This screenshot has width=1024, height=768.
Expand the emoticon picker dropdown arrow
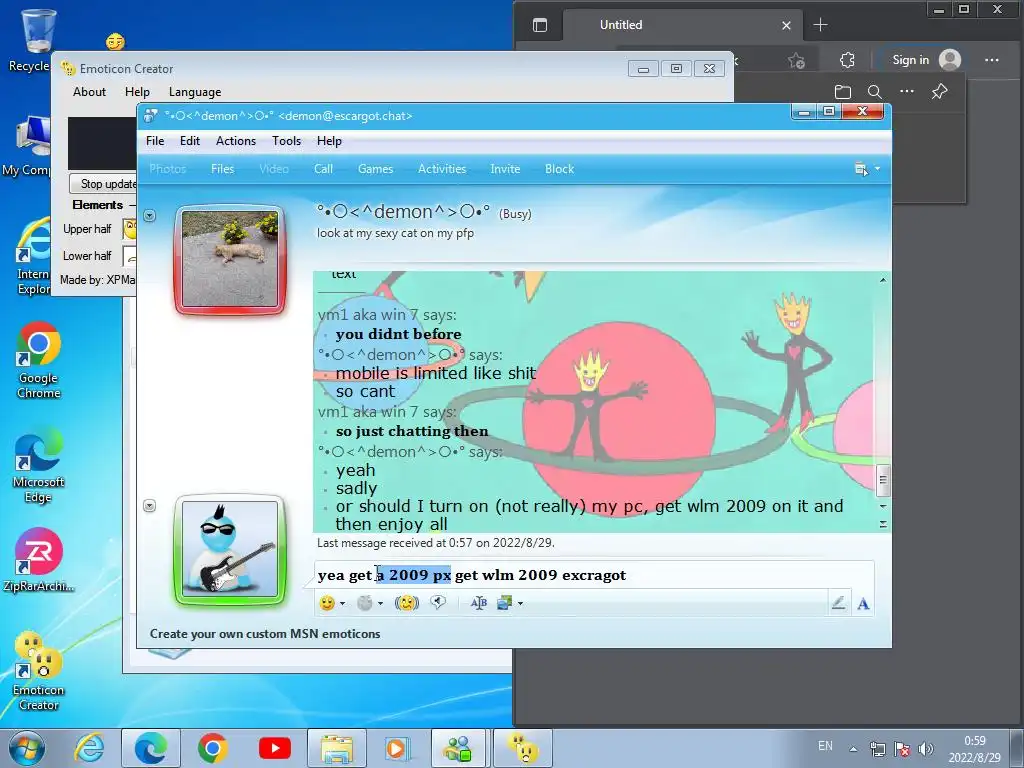click(342, 603)
